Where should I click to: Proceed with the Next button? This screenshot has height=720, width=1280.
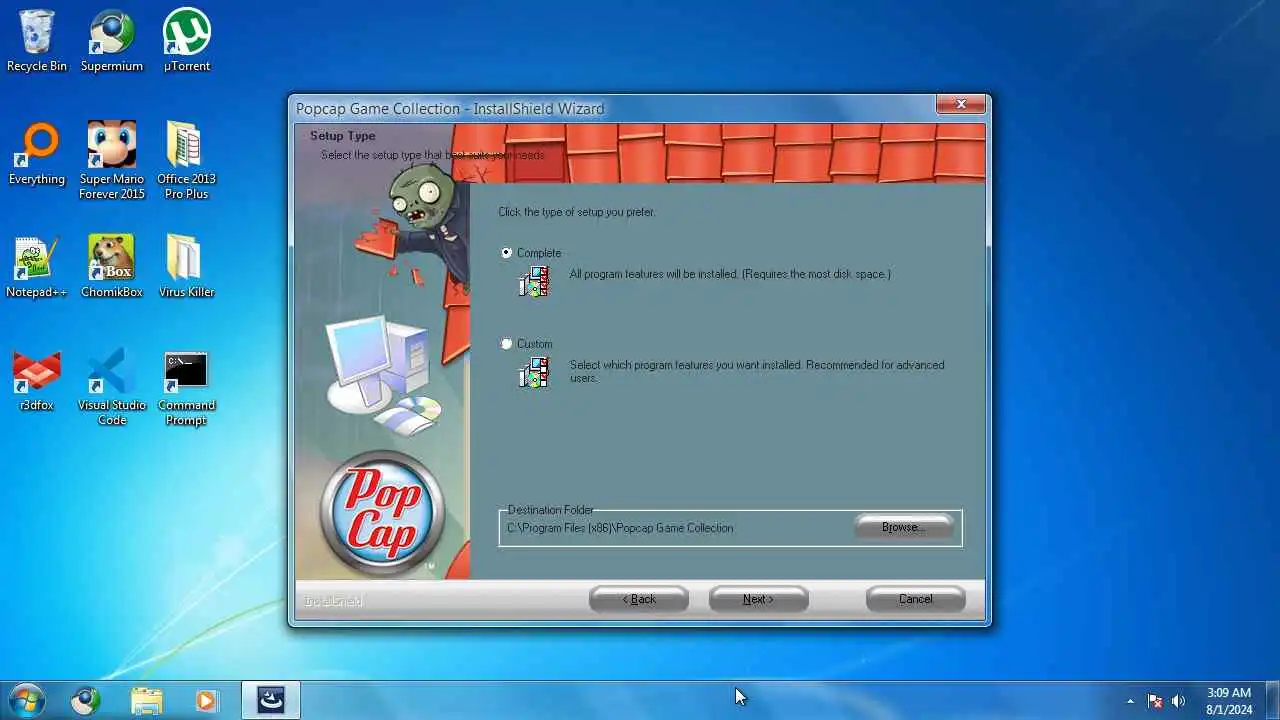point(758,599)
